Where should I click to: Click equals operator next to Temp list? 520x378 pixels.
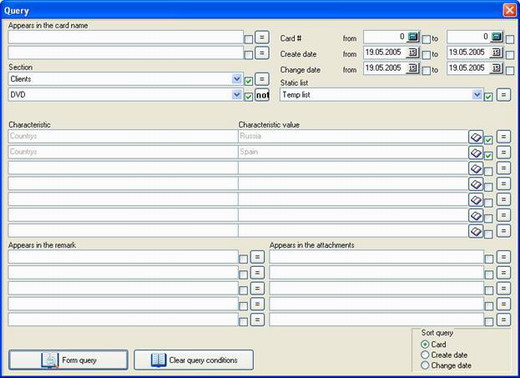(x=503, y=95)
